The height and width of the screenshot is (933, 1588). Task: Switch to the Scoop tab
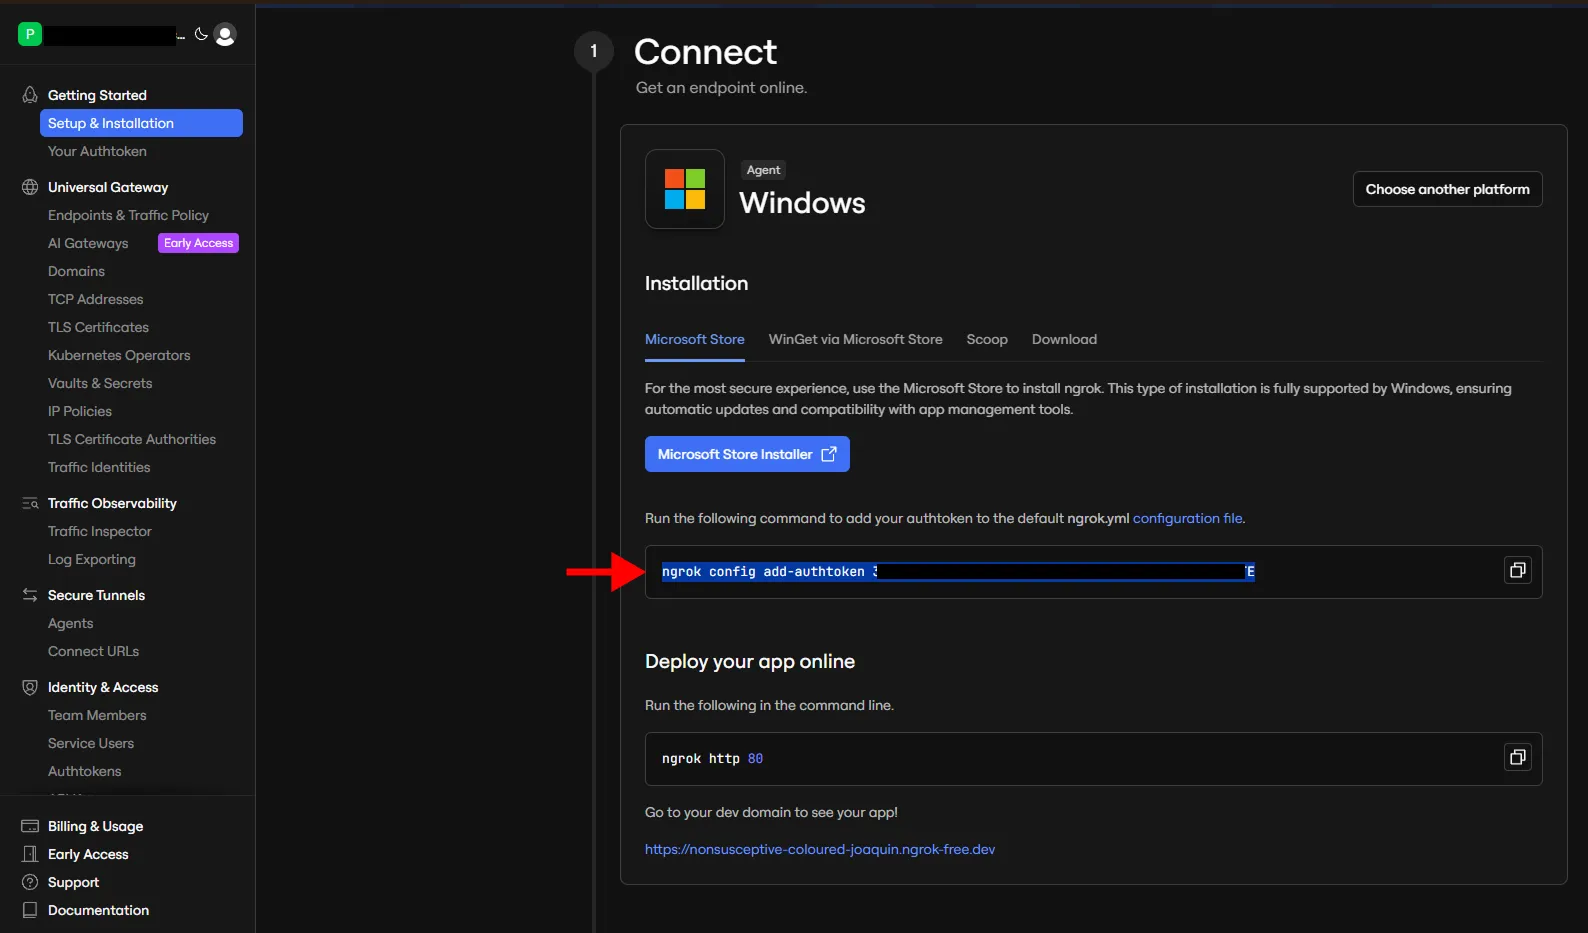point(987,339)
